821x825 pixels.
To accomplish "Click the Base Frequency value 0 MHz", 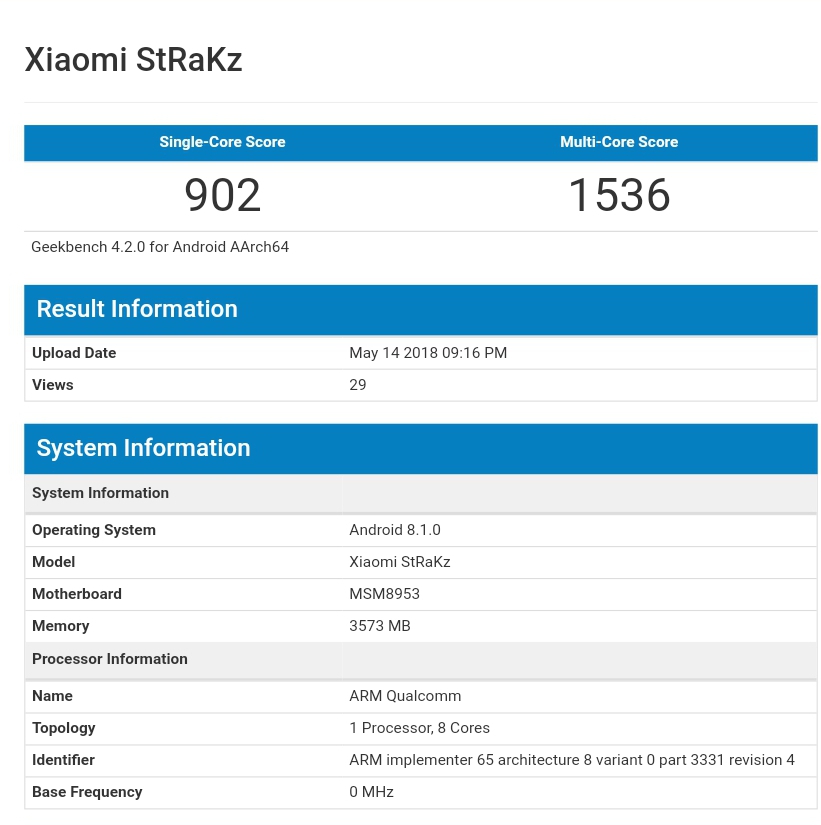I will tap(372, 792).
